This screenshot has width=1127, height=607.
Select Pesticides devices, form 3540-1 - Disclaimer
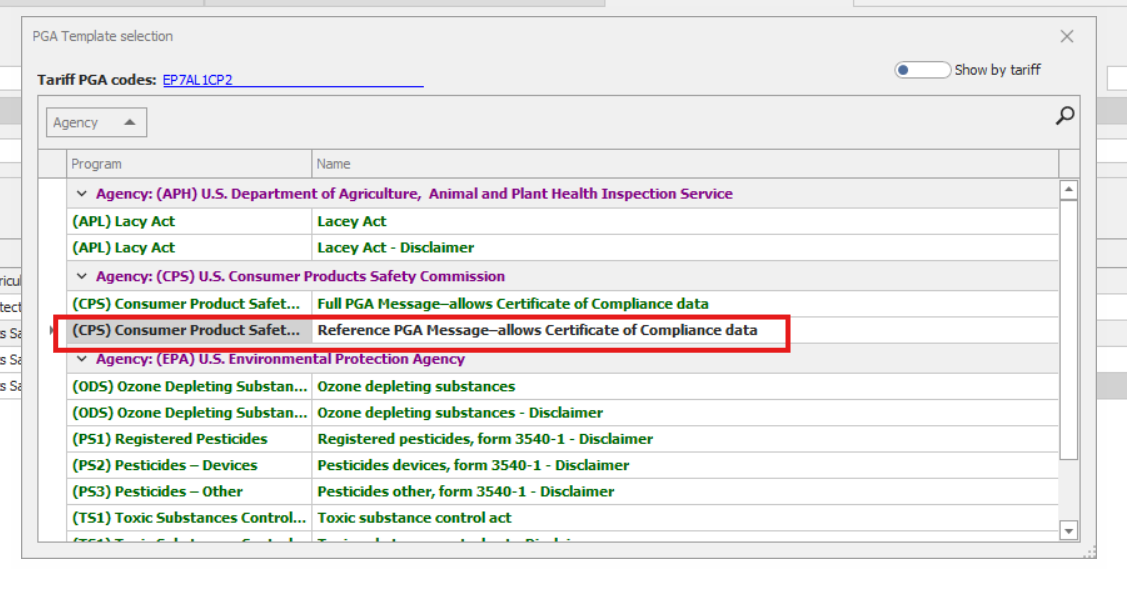pos(562,465)
